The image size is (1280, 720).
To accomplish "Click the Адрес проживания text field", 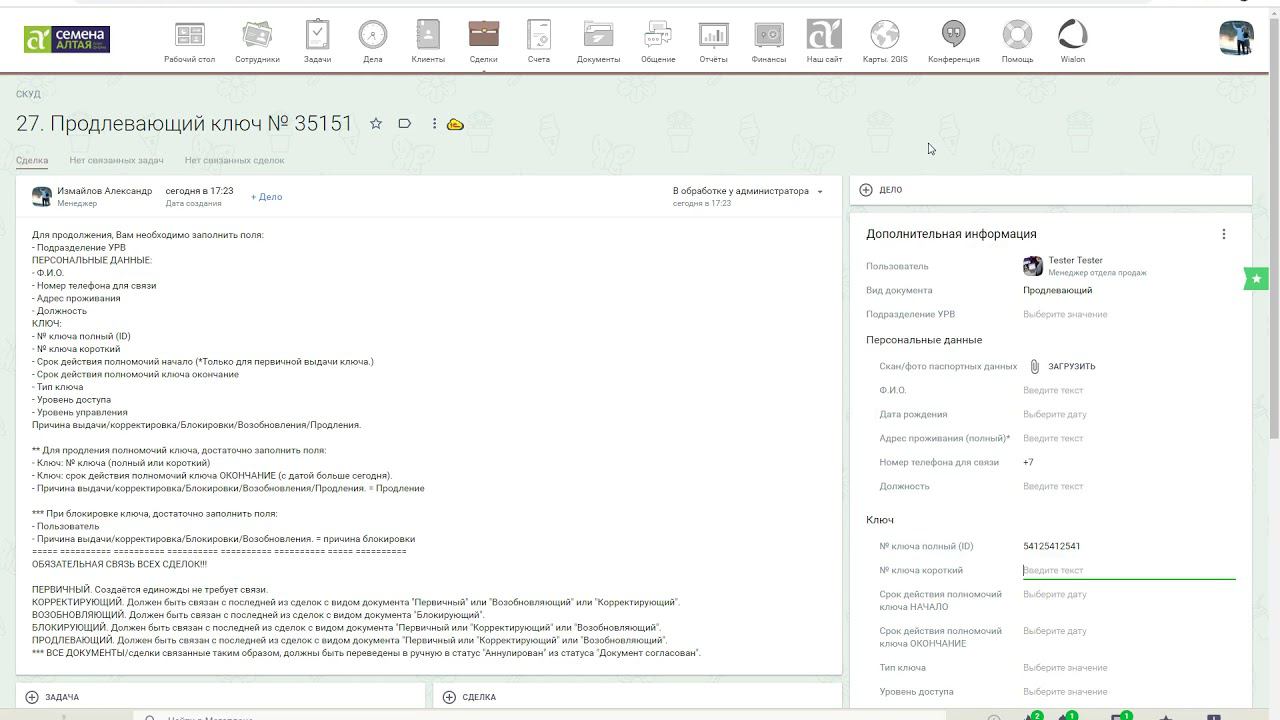I will tap(1128, 438).
